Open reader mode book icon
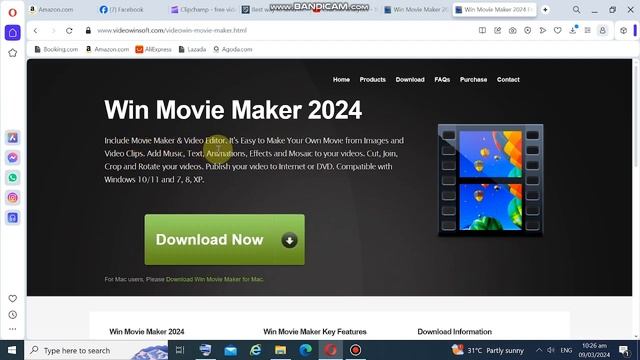The image size is (640, 360). coord(482,30)
